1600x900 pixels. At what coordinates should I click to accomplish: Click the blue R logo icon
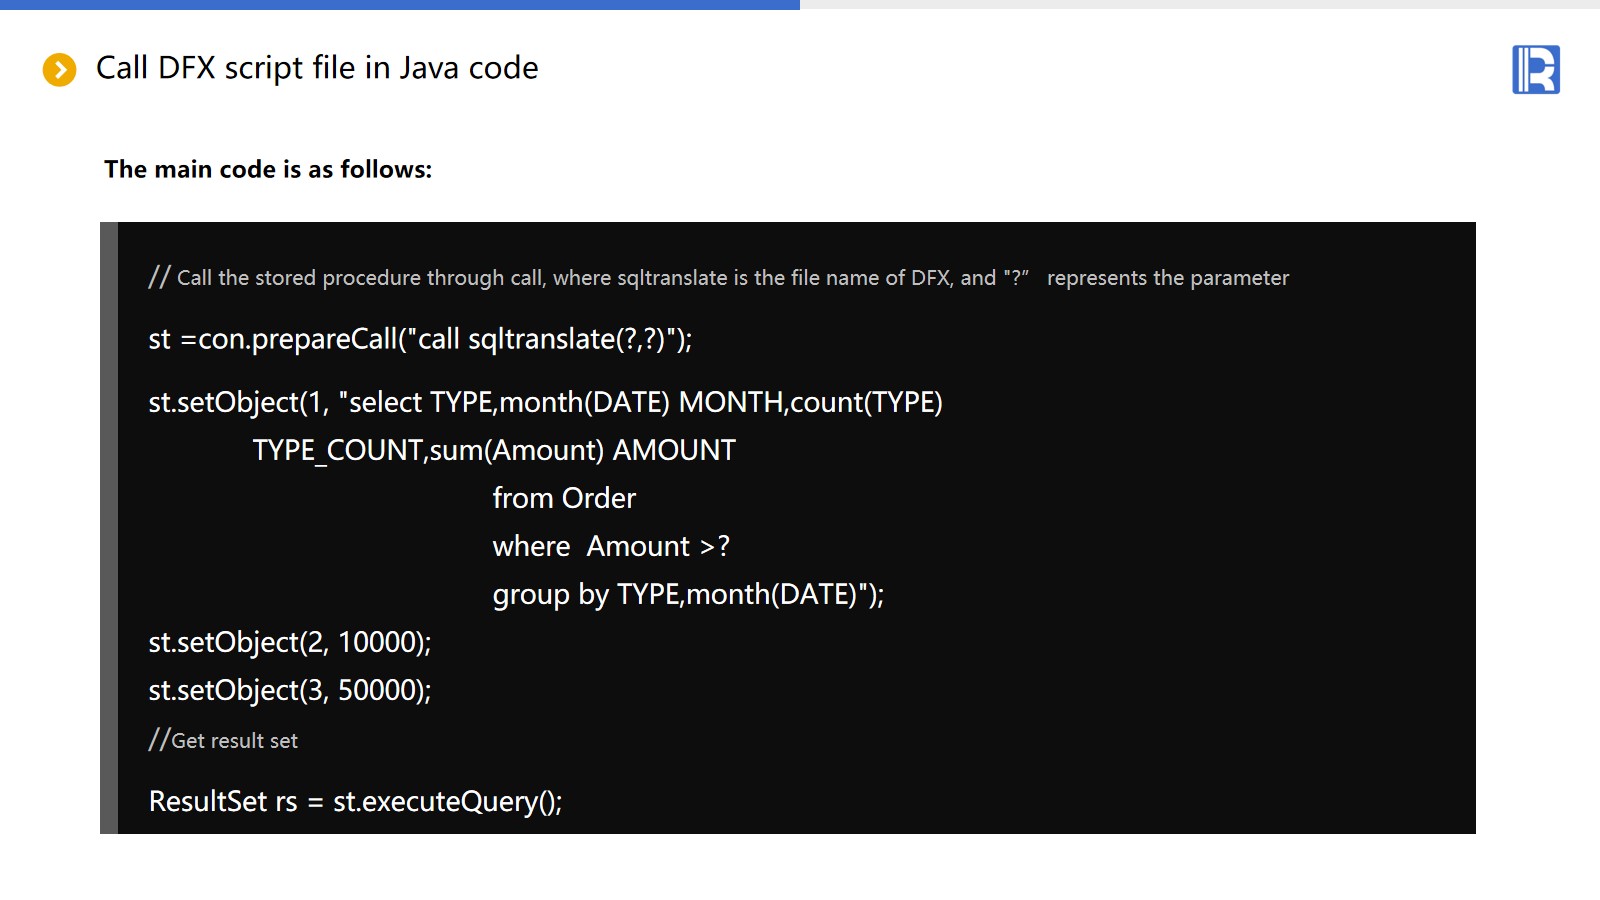pyautogui.click(x=1535, y=70)
